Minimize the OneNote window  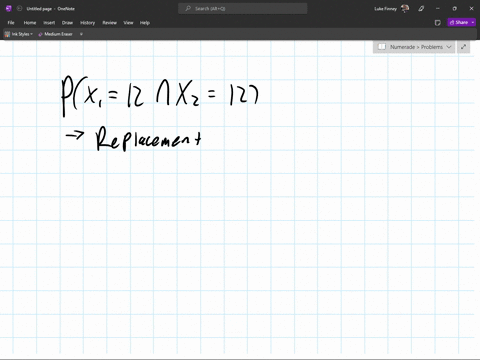tap(438, 9)
